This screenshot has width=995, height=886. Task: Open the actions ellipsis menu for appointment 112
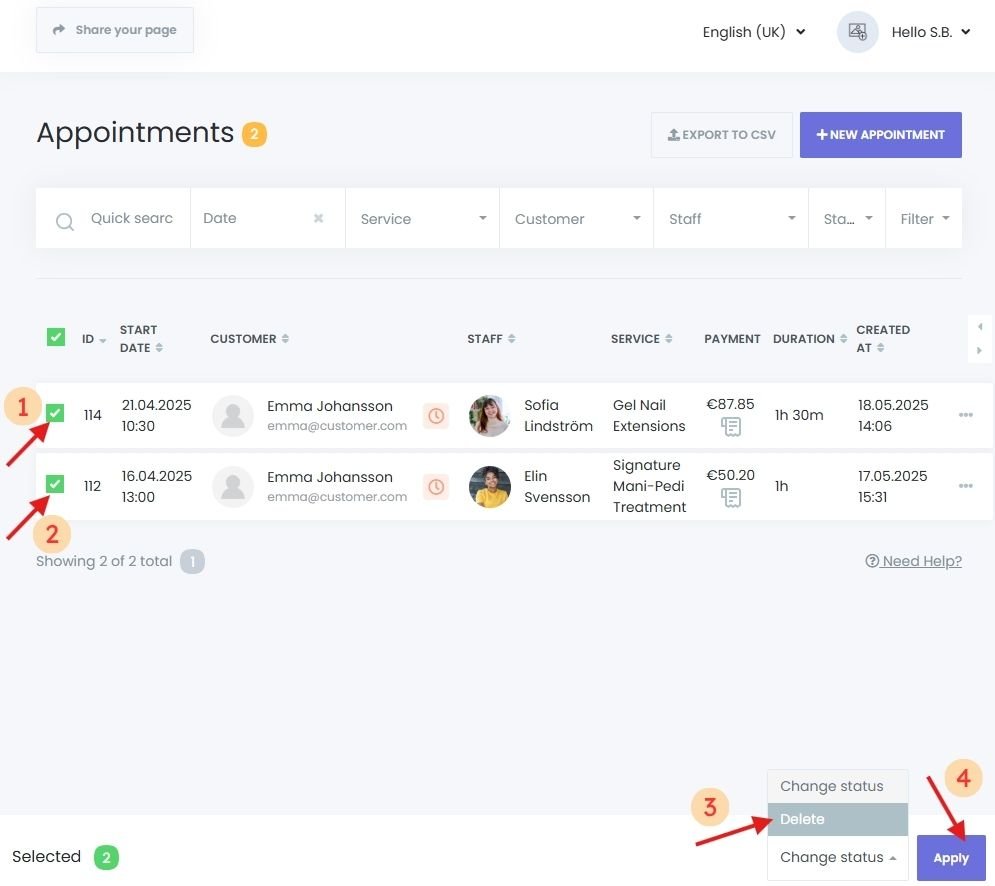966,485
